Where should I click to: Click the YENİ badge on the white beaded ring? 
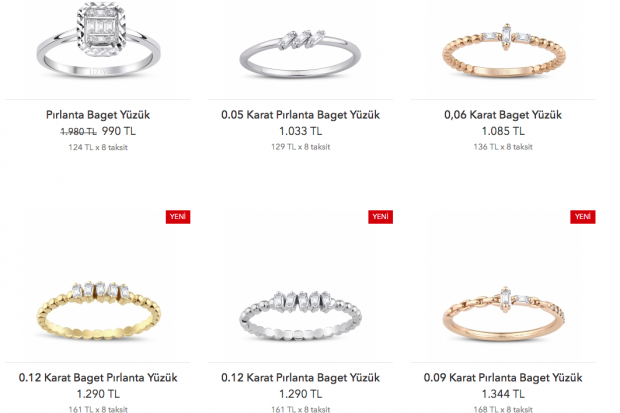pyautogui.click(x=380, y=217)
